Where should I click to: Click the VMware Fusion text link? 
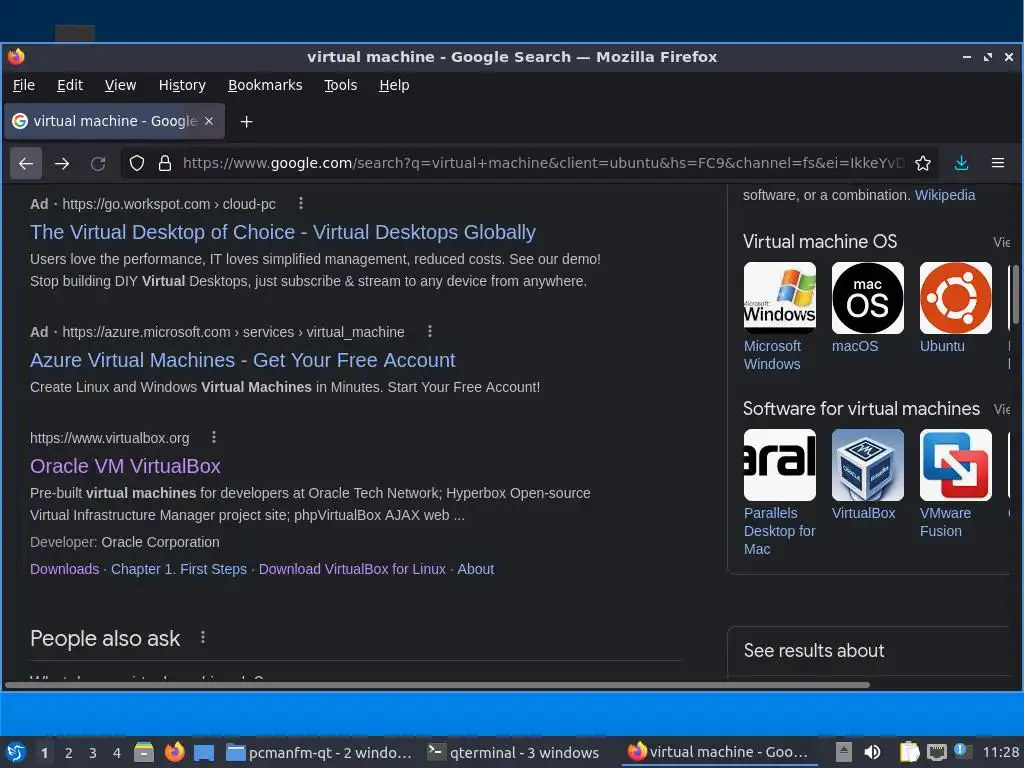[x=946, y=522]
